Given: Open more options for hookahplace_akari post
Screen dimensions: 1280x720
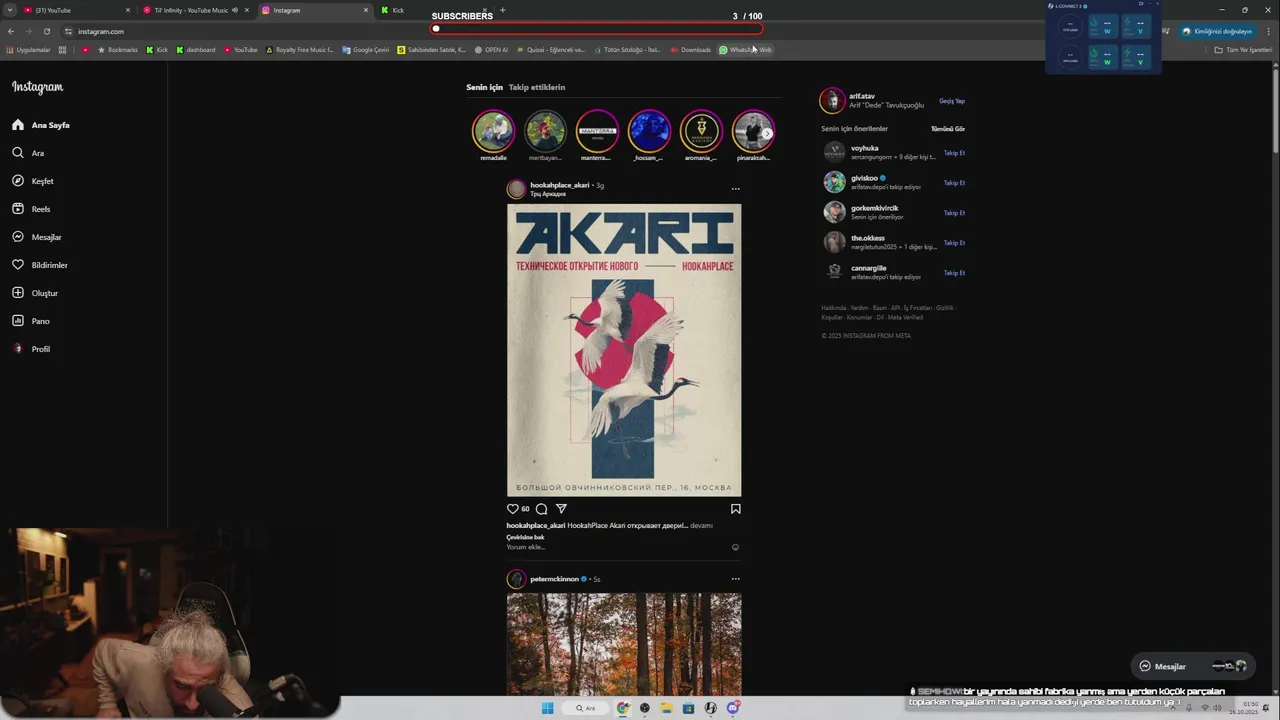Looking at the screenshot, I should (x=735, y=189).
